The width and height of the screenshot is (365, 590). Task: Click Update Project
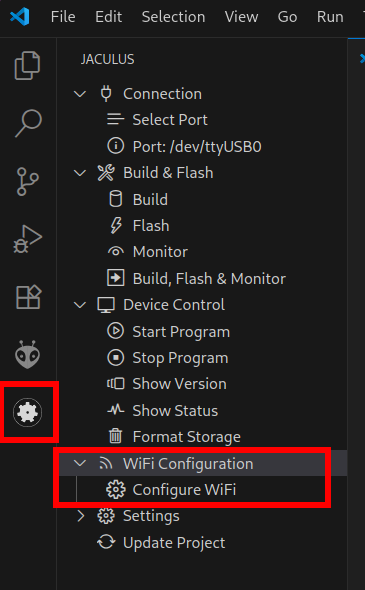174,543
